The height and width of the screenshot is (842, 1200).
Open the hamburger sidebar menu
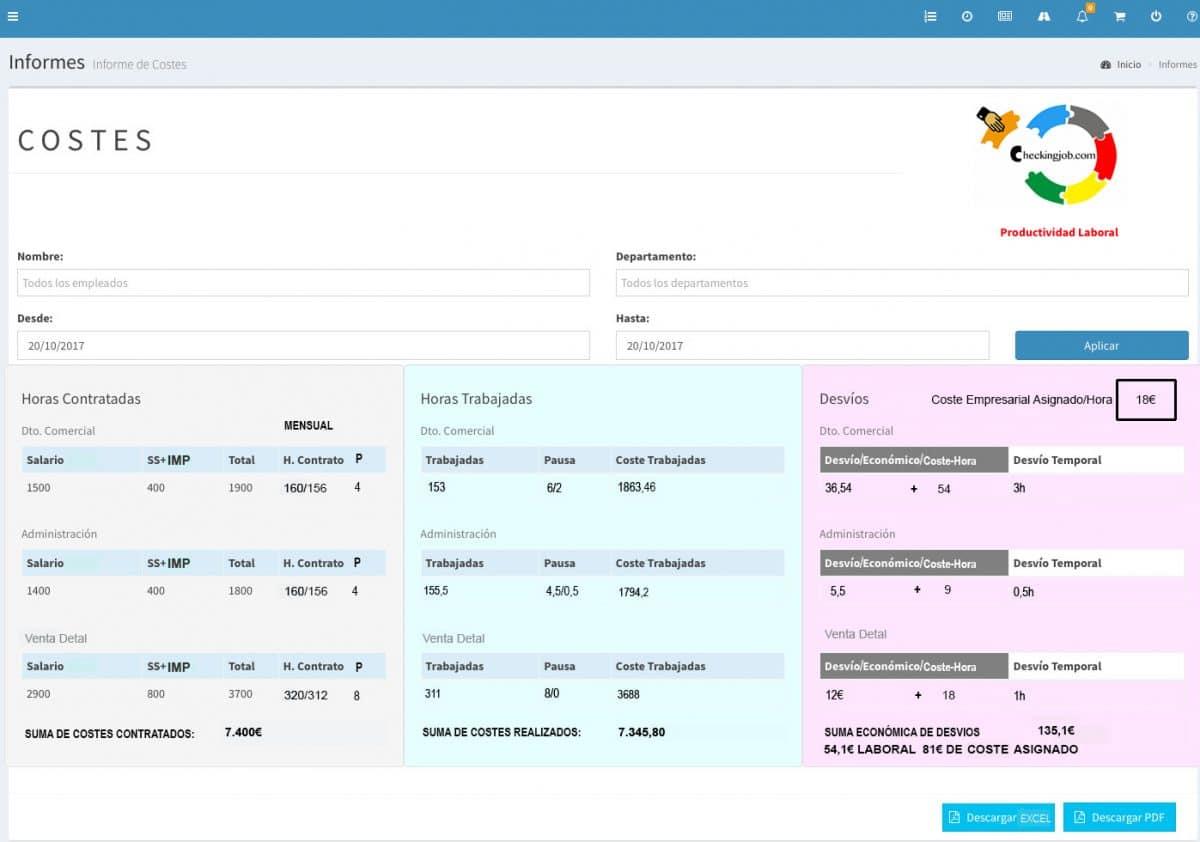12,17
